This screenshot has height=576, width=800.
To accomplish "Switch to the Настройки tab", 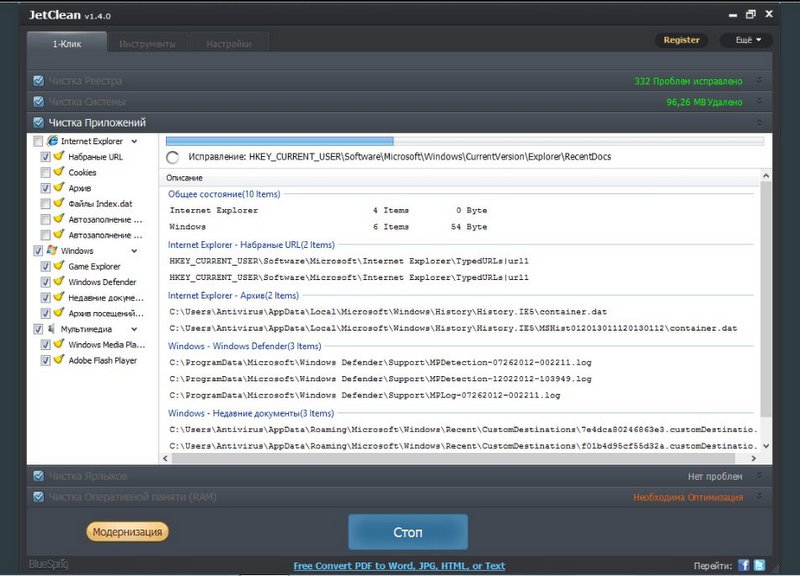I will [229, 44].
